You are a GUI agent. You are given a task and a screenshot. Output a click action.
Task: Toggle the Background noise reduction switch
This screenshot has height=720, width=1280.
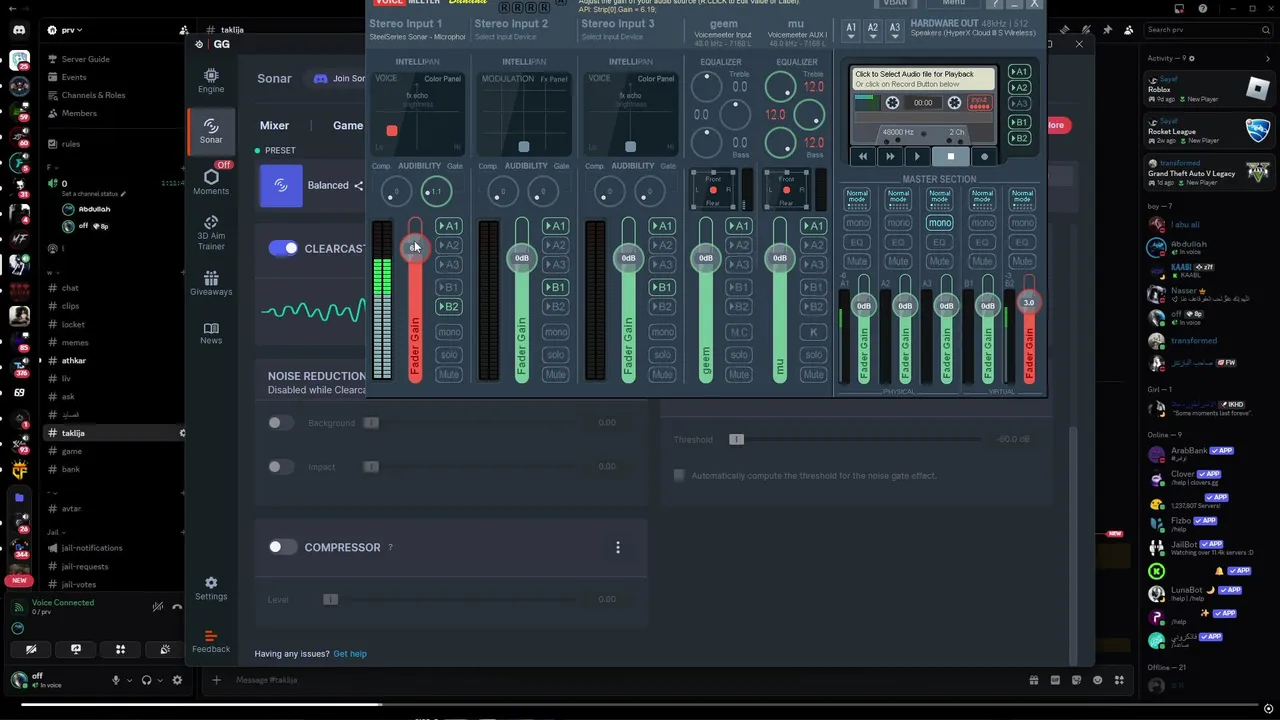coord(281,423)
